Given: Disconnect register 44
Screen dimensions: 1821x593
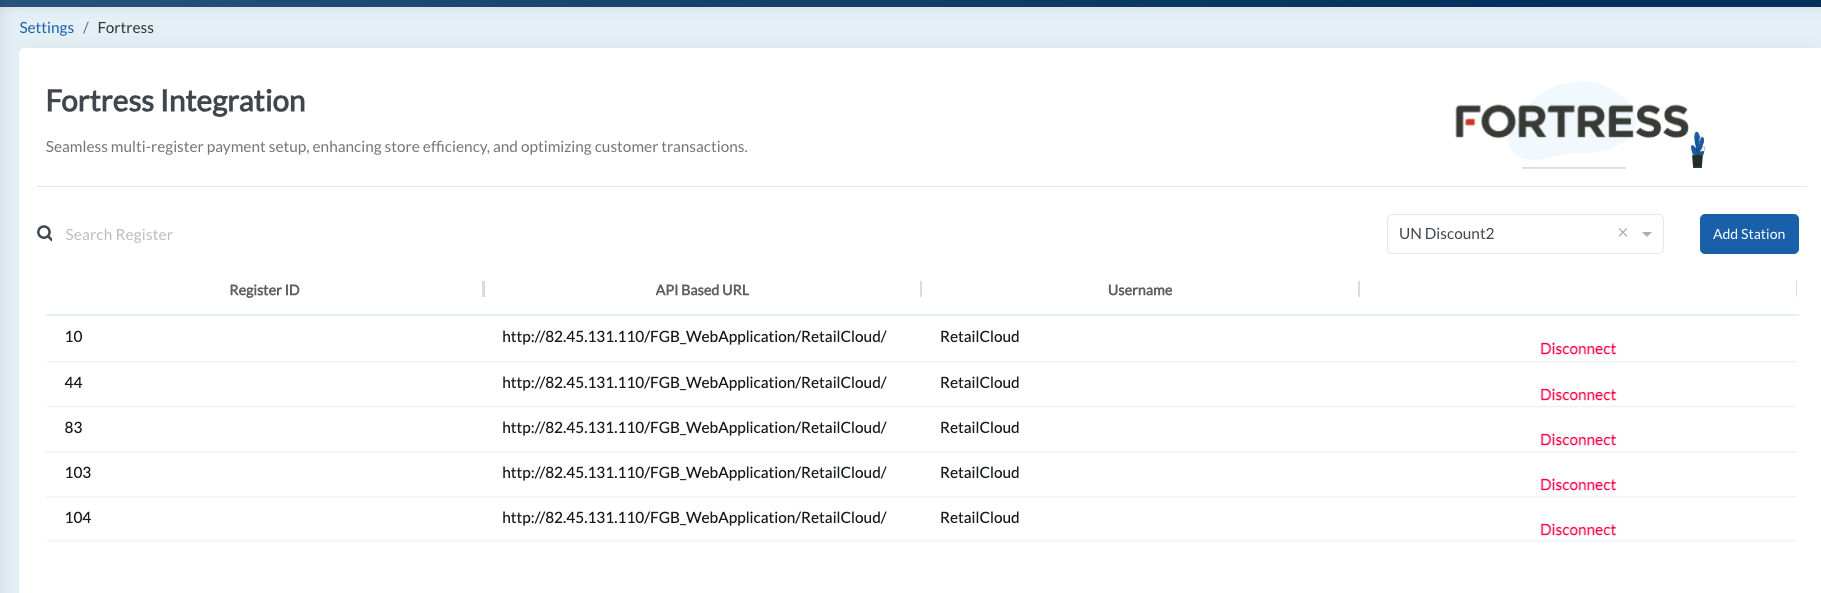Looking at the screenshot, I should (x=1578, y=395).
